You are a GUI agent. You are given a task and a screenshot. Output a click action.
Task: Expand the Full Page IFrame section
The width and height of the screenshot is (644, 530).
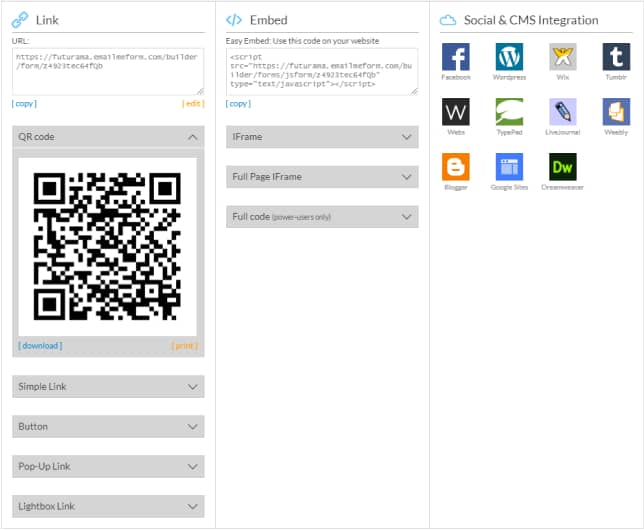point(322,177)
